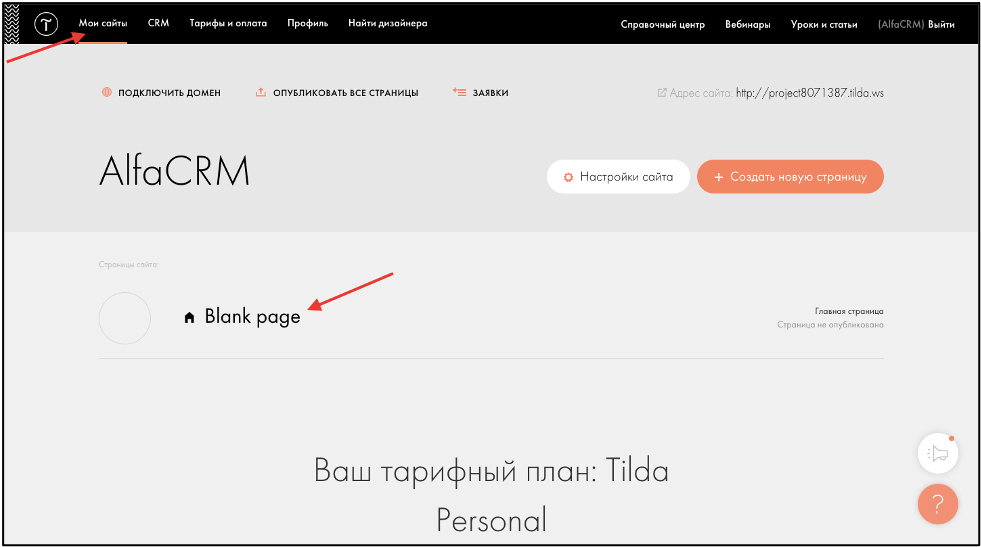The height and width of the screenshot is (547, 981).
Task: Open Уроки и статьи
Action: pyautogui.click(x=824, y=24)
